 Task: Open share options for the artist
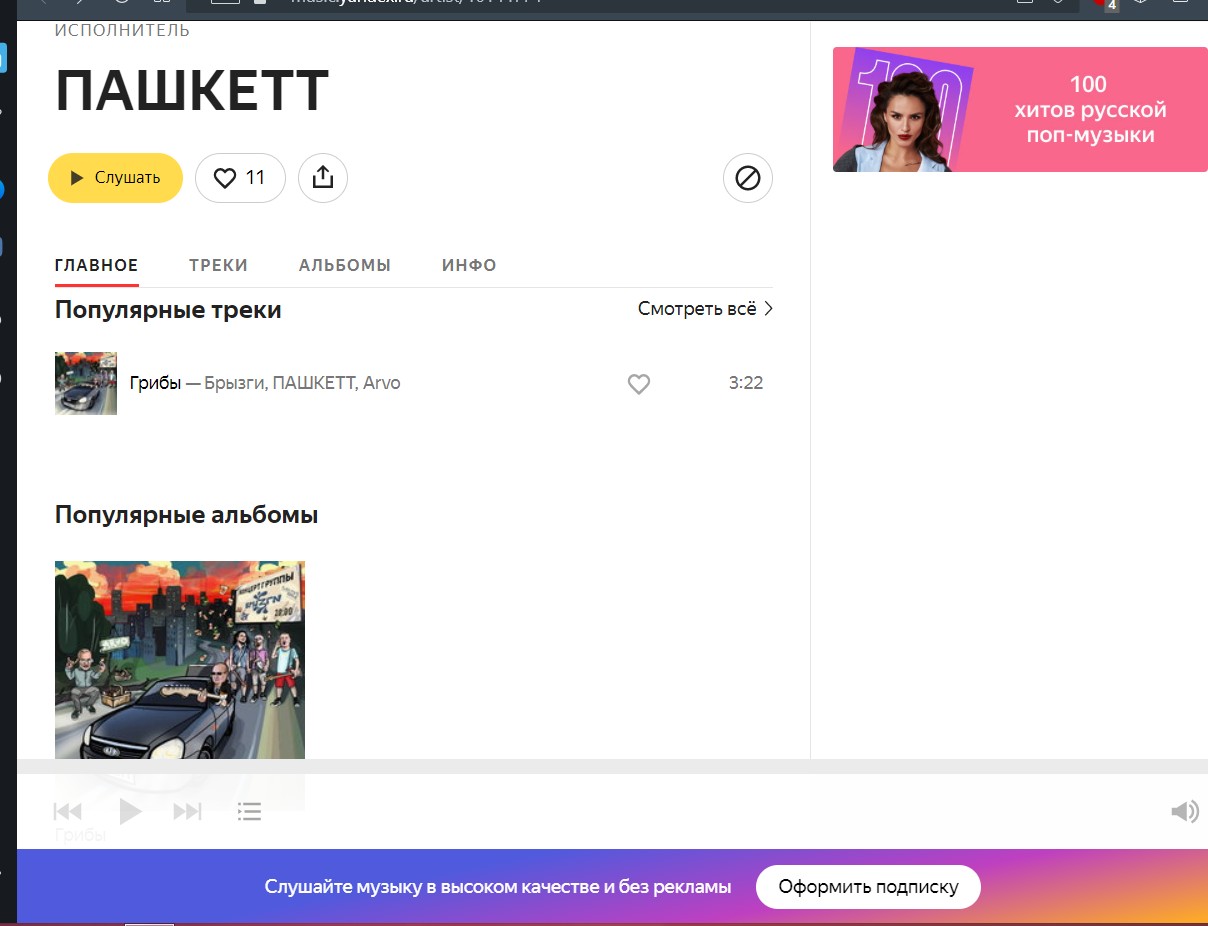(x=322, y=178)
